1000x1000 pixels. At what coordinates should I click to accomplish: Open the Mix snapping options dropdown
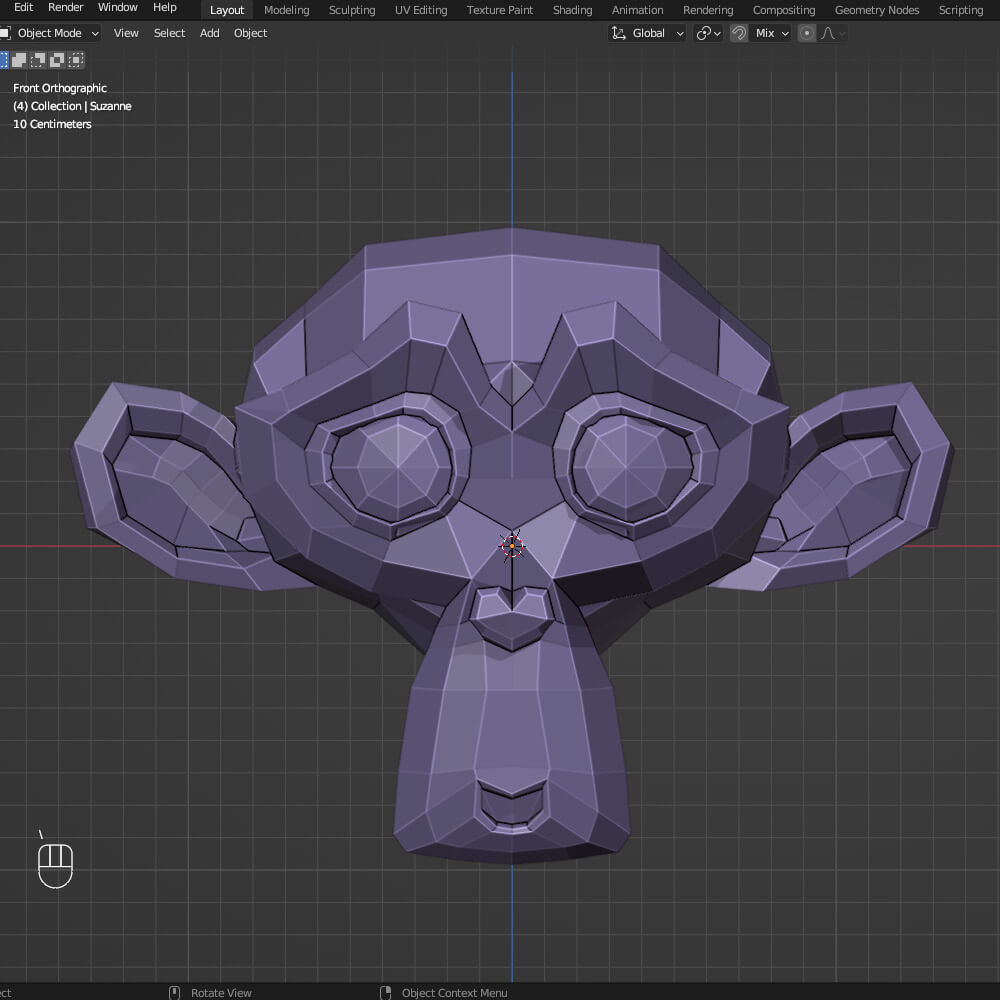coord(772,33)
